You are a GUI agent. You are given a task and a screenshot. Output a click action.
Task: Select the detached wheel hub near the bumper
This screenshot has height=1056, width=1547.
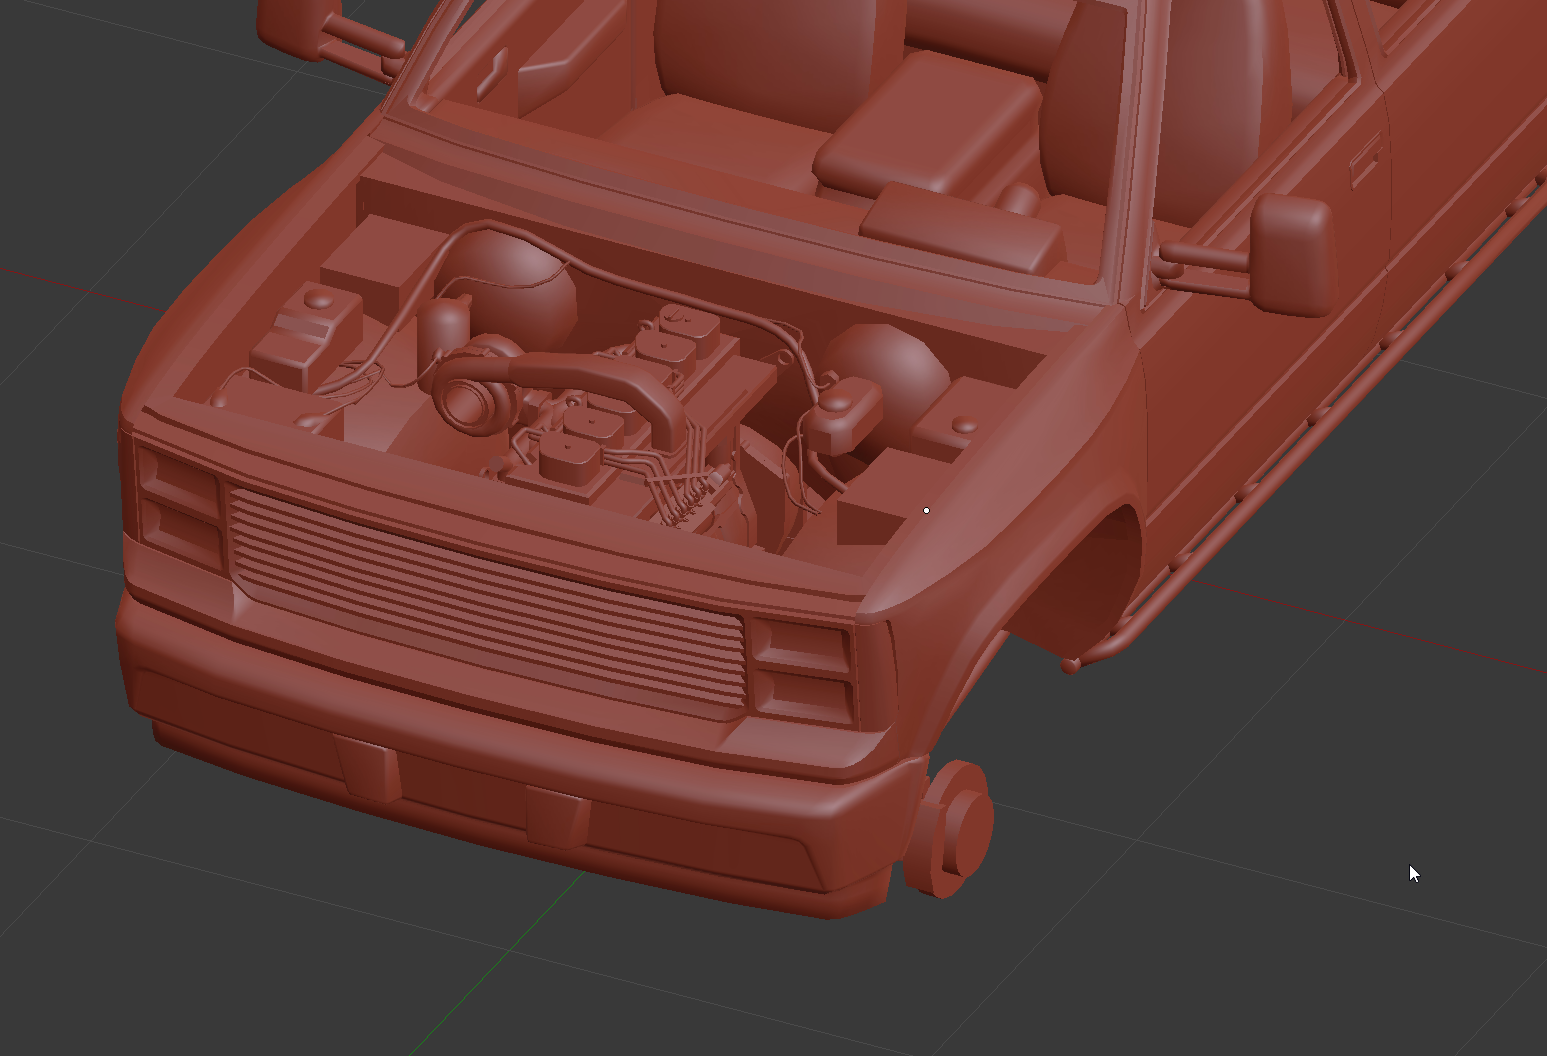tap(950, 829)
